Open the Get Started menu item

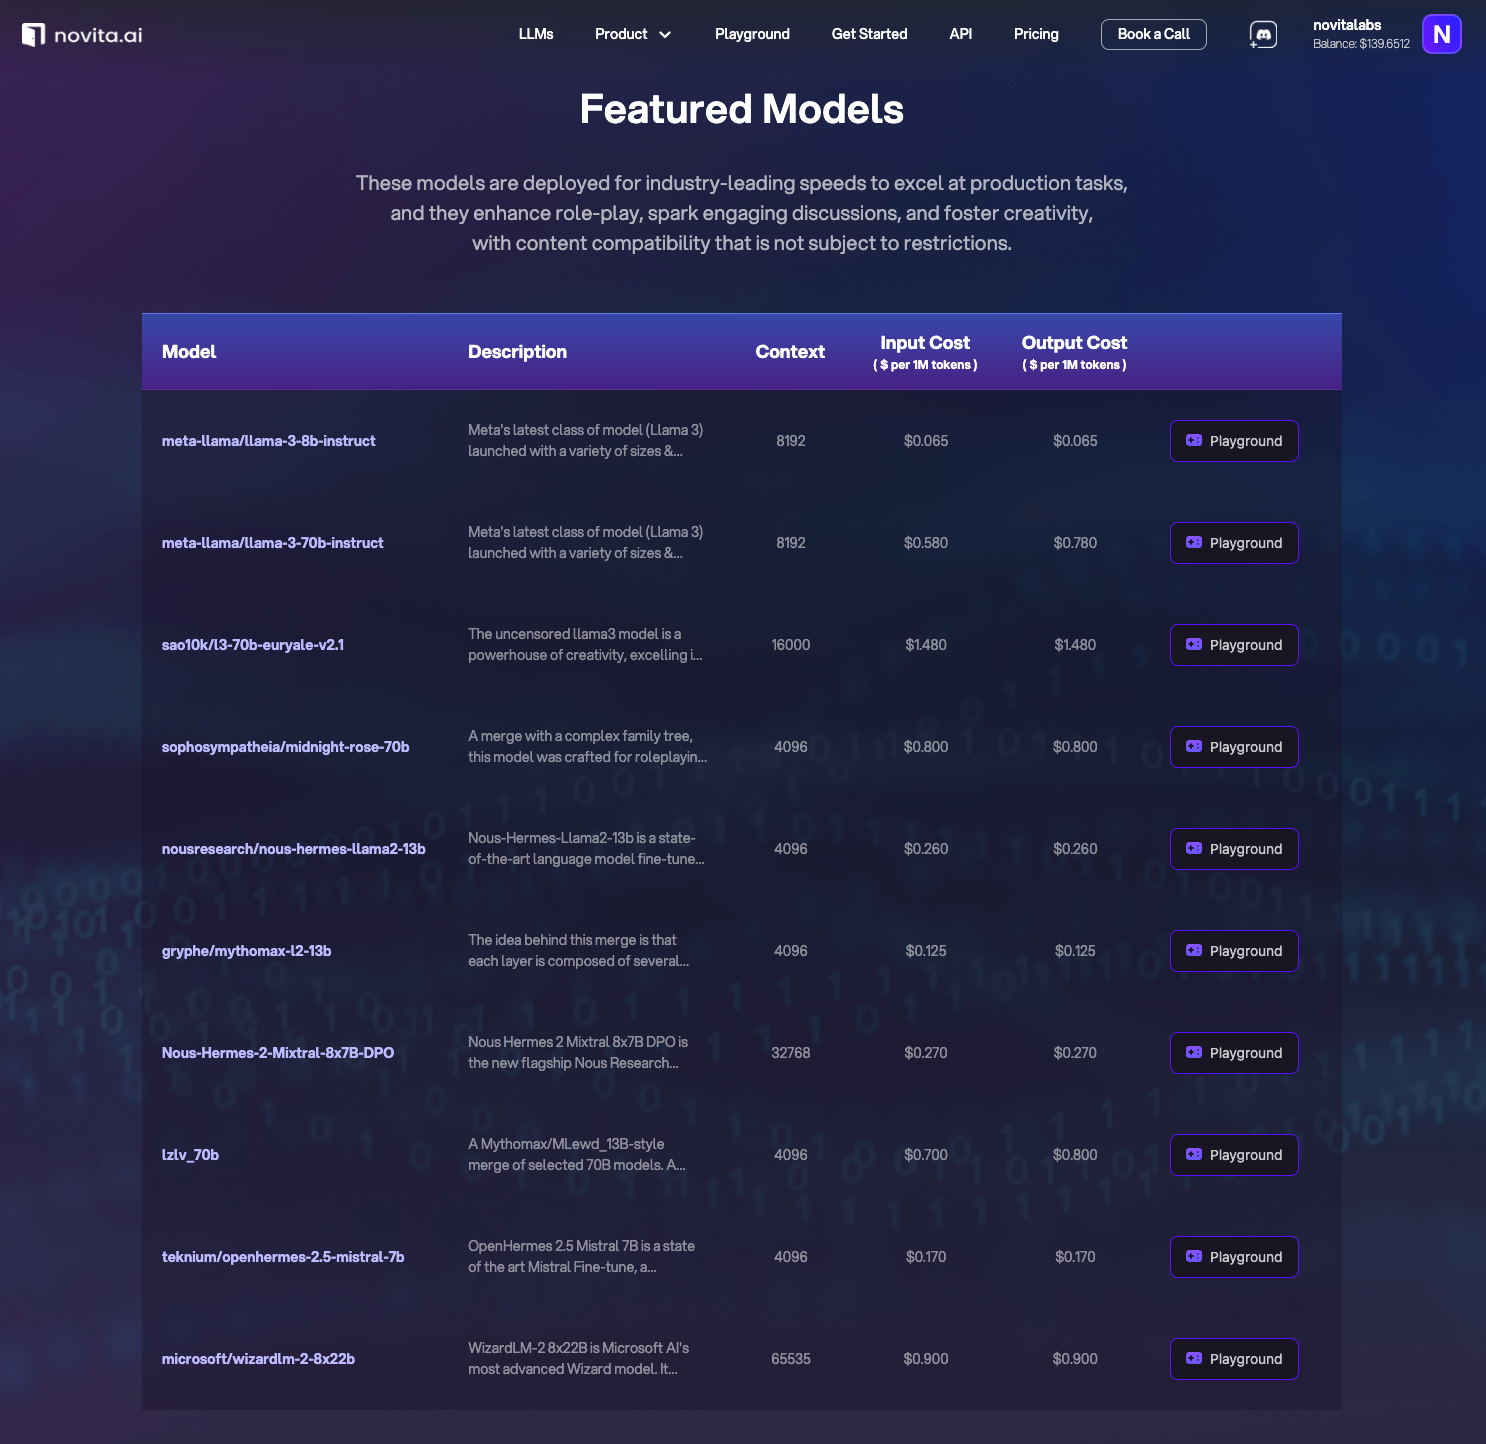(869, 34)
